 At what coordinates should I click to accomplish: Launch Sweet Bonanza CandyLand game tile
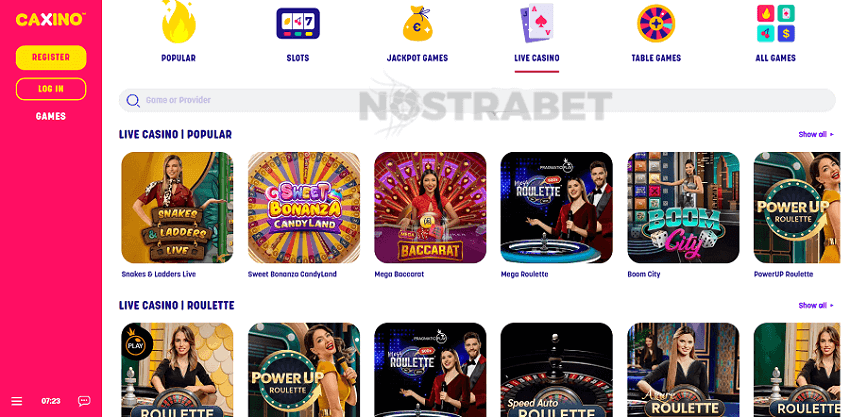304,208
